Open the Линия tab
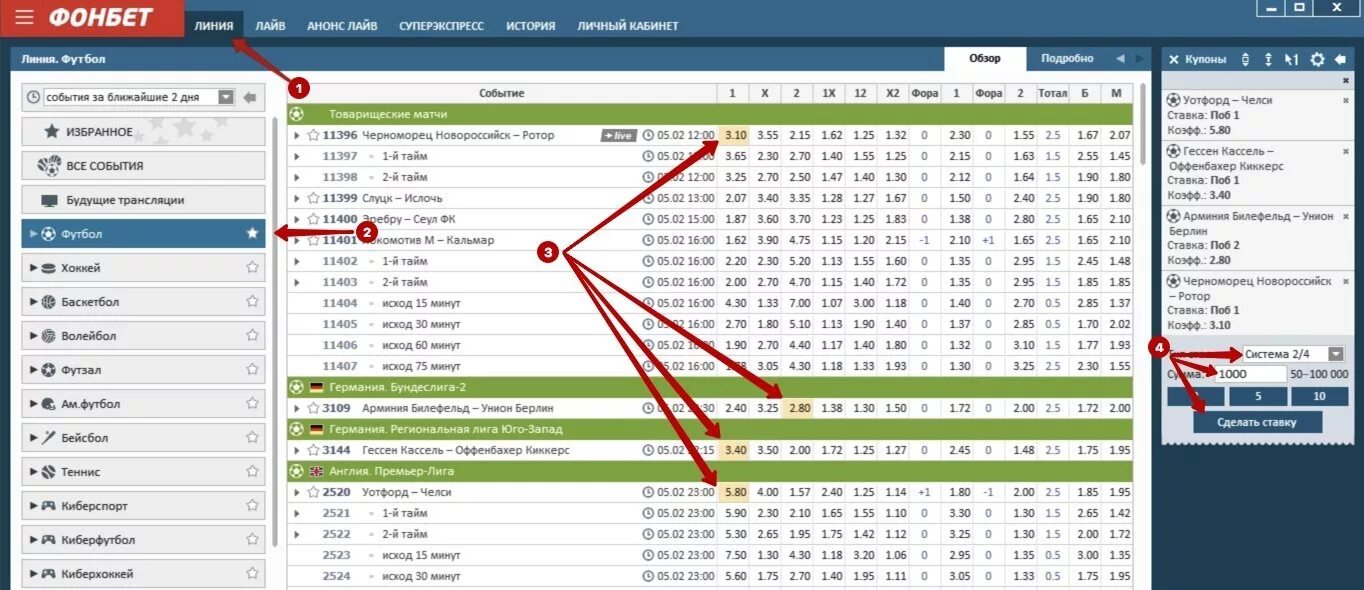The width and height of the screenshot is (1364, 590). [x=214, y=25]
